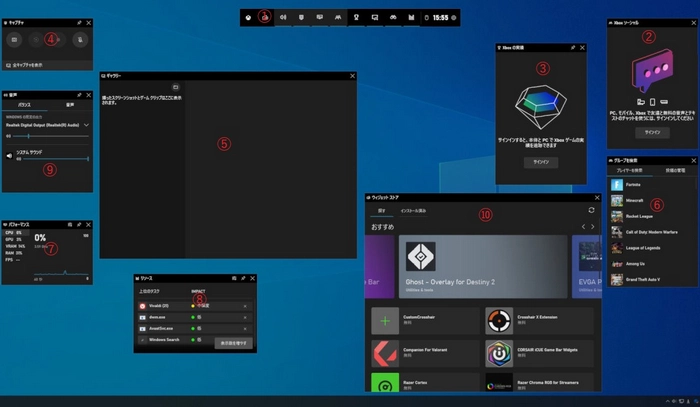Select Grand Theft Auto V in the list
This screenshot has height=407, width=700.
(x=652, y=280)
